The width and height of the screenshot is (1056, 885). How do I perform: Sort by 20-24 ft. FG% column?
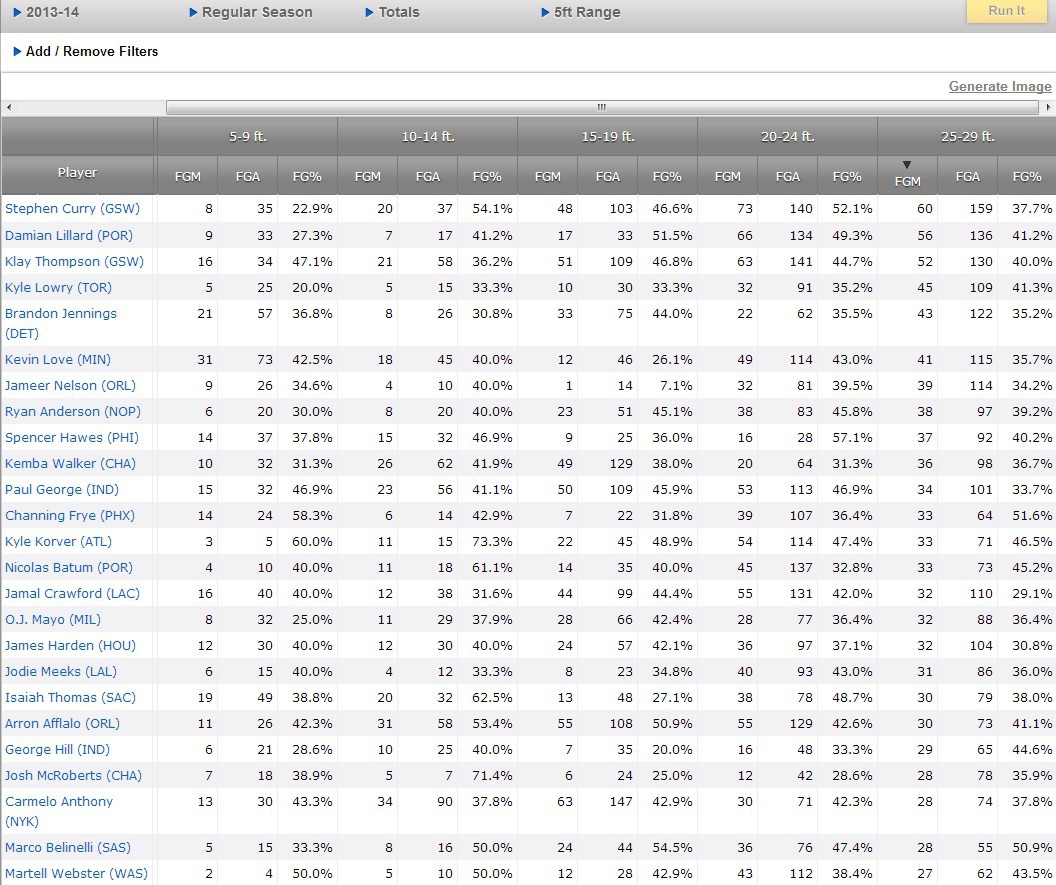847,176
